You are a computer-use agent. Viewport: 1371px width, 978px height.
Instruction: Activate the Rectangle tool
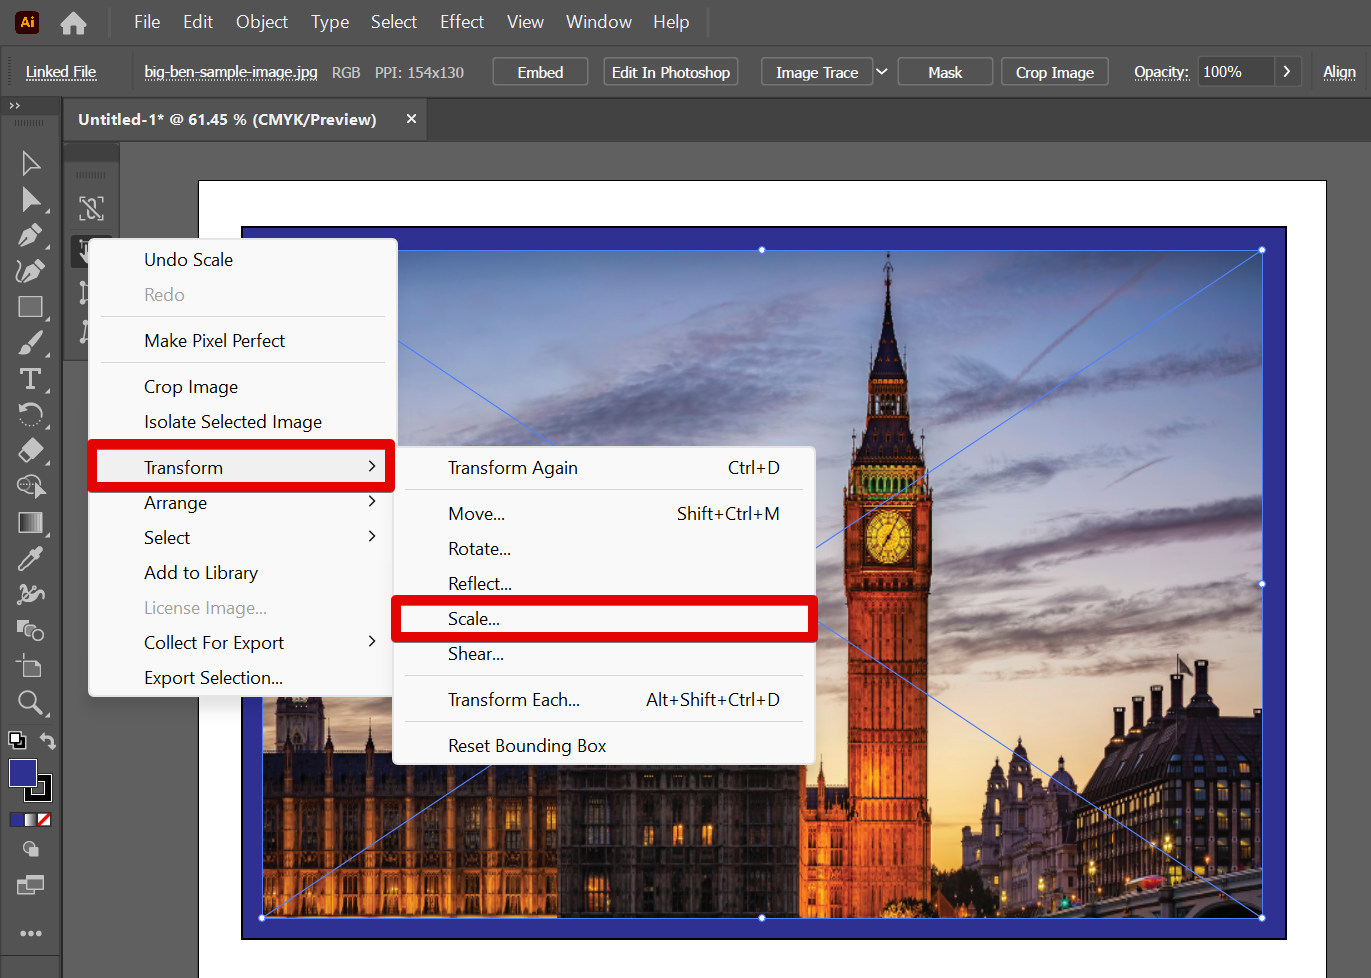30,307
